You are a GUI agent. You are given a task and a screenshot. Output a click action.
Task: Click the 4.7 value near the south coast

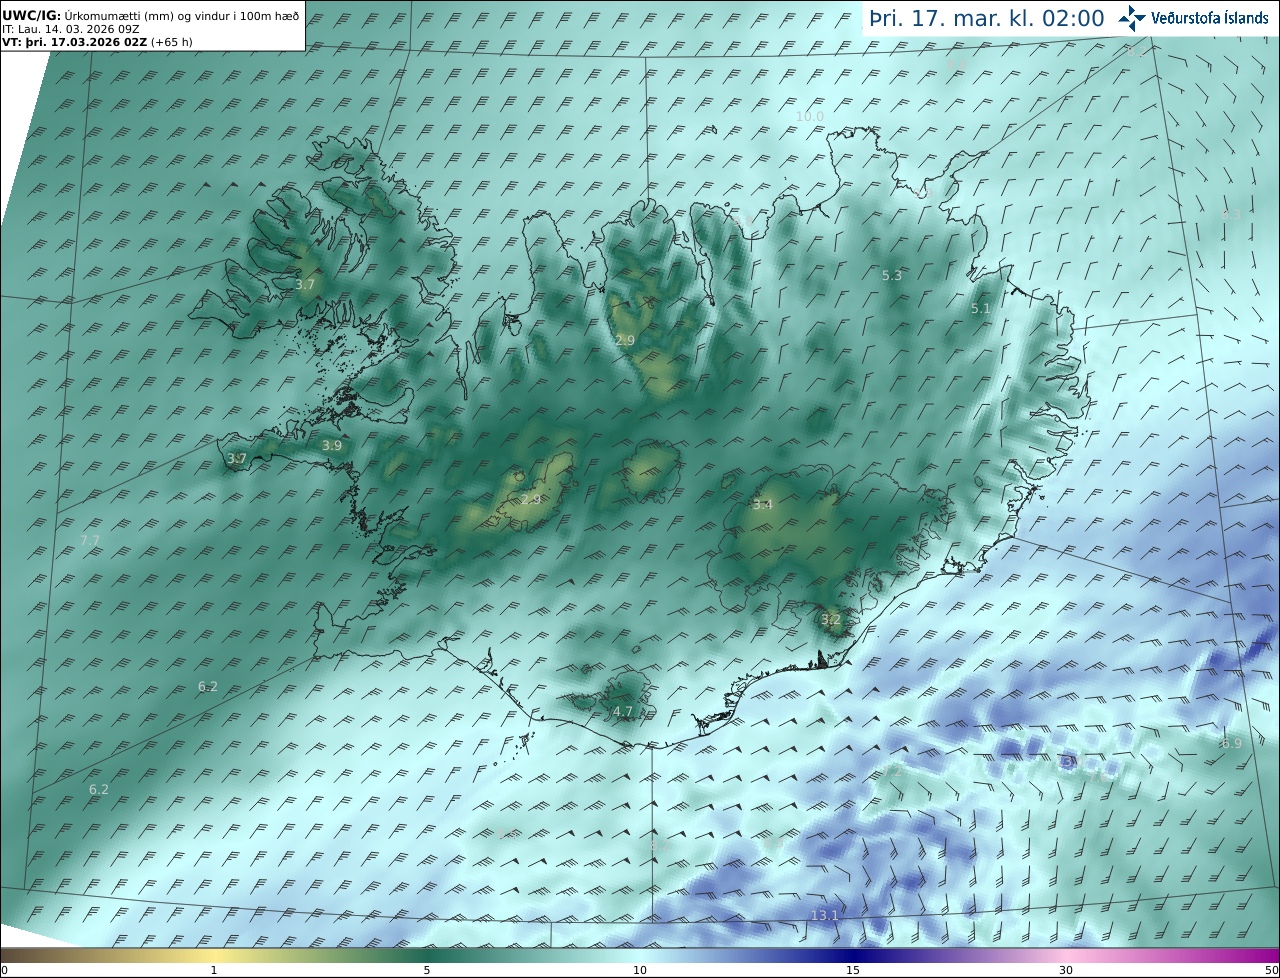[623, 711]
